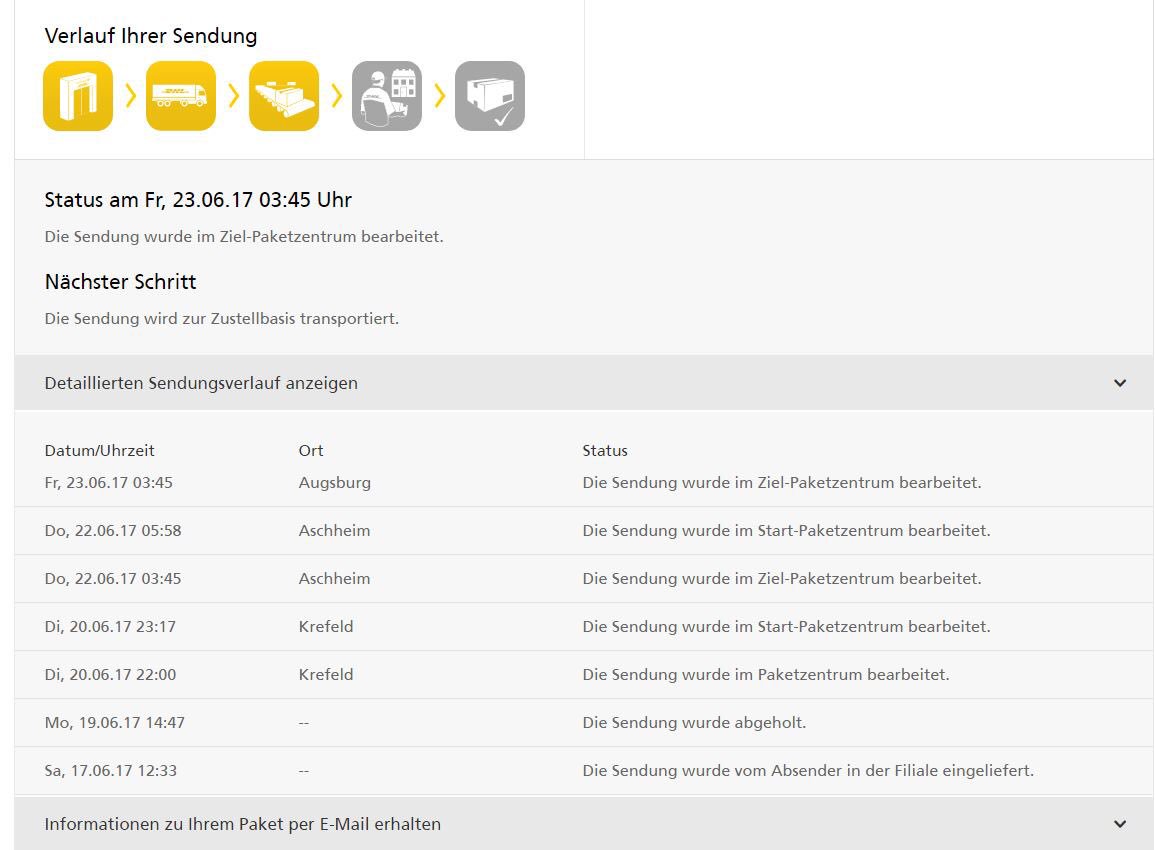This screenshot has width=1155, height=850.
Task: Click the arrow between truck and conveyor icons
Action: coord(231,95)
